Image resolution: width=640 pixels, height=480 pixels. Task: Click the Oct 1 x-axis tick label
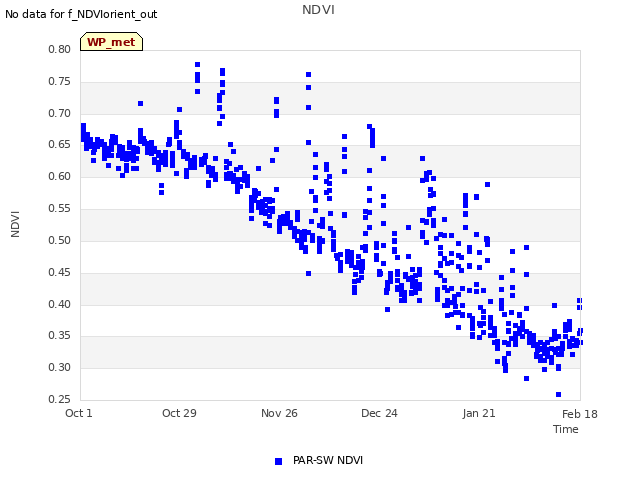79,413
